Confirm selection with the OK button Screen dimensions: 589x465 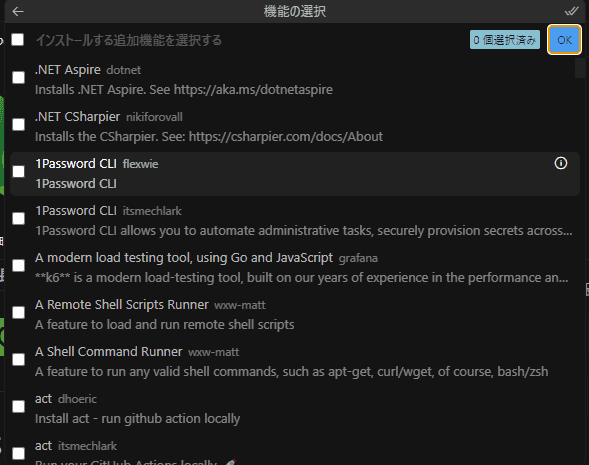click(x=564, y=40)
